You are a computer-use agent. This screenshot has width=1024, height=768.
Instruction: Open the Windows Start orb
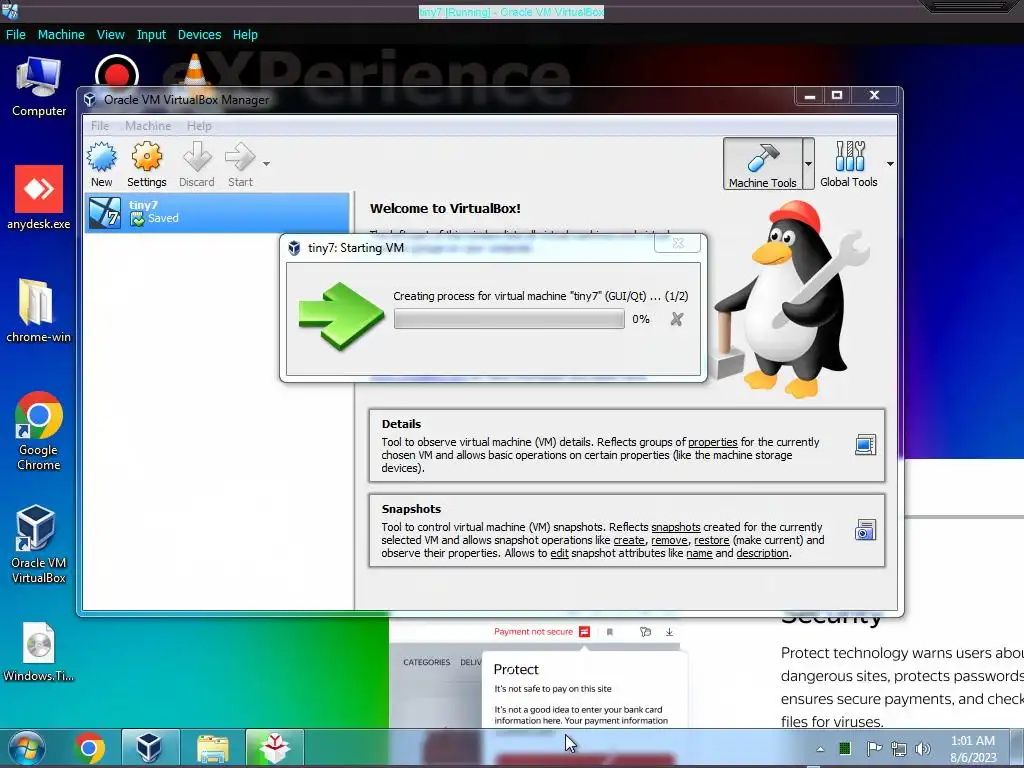pos(26,748)
